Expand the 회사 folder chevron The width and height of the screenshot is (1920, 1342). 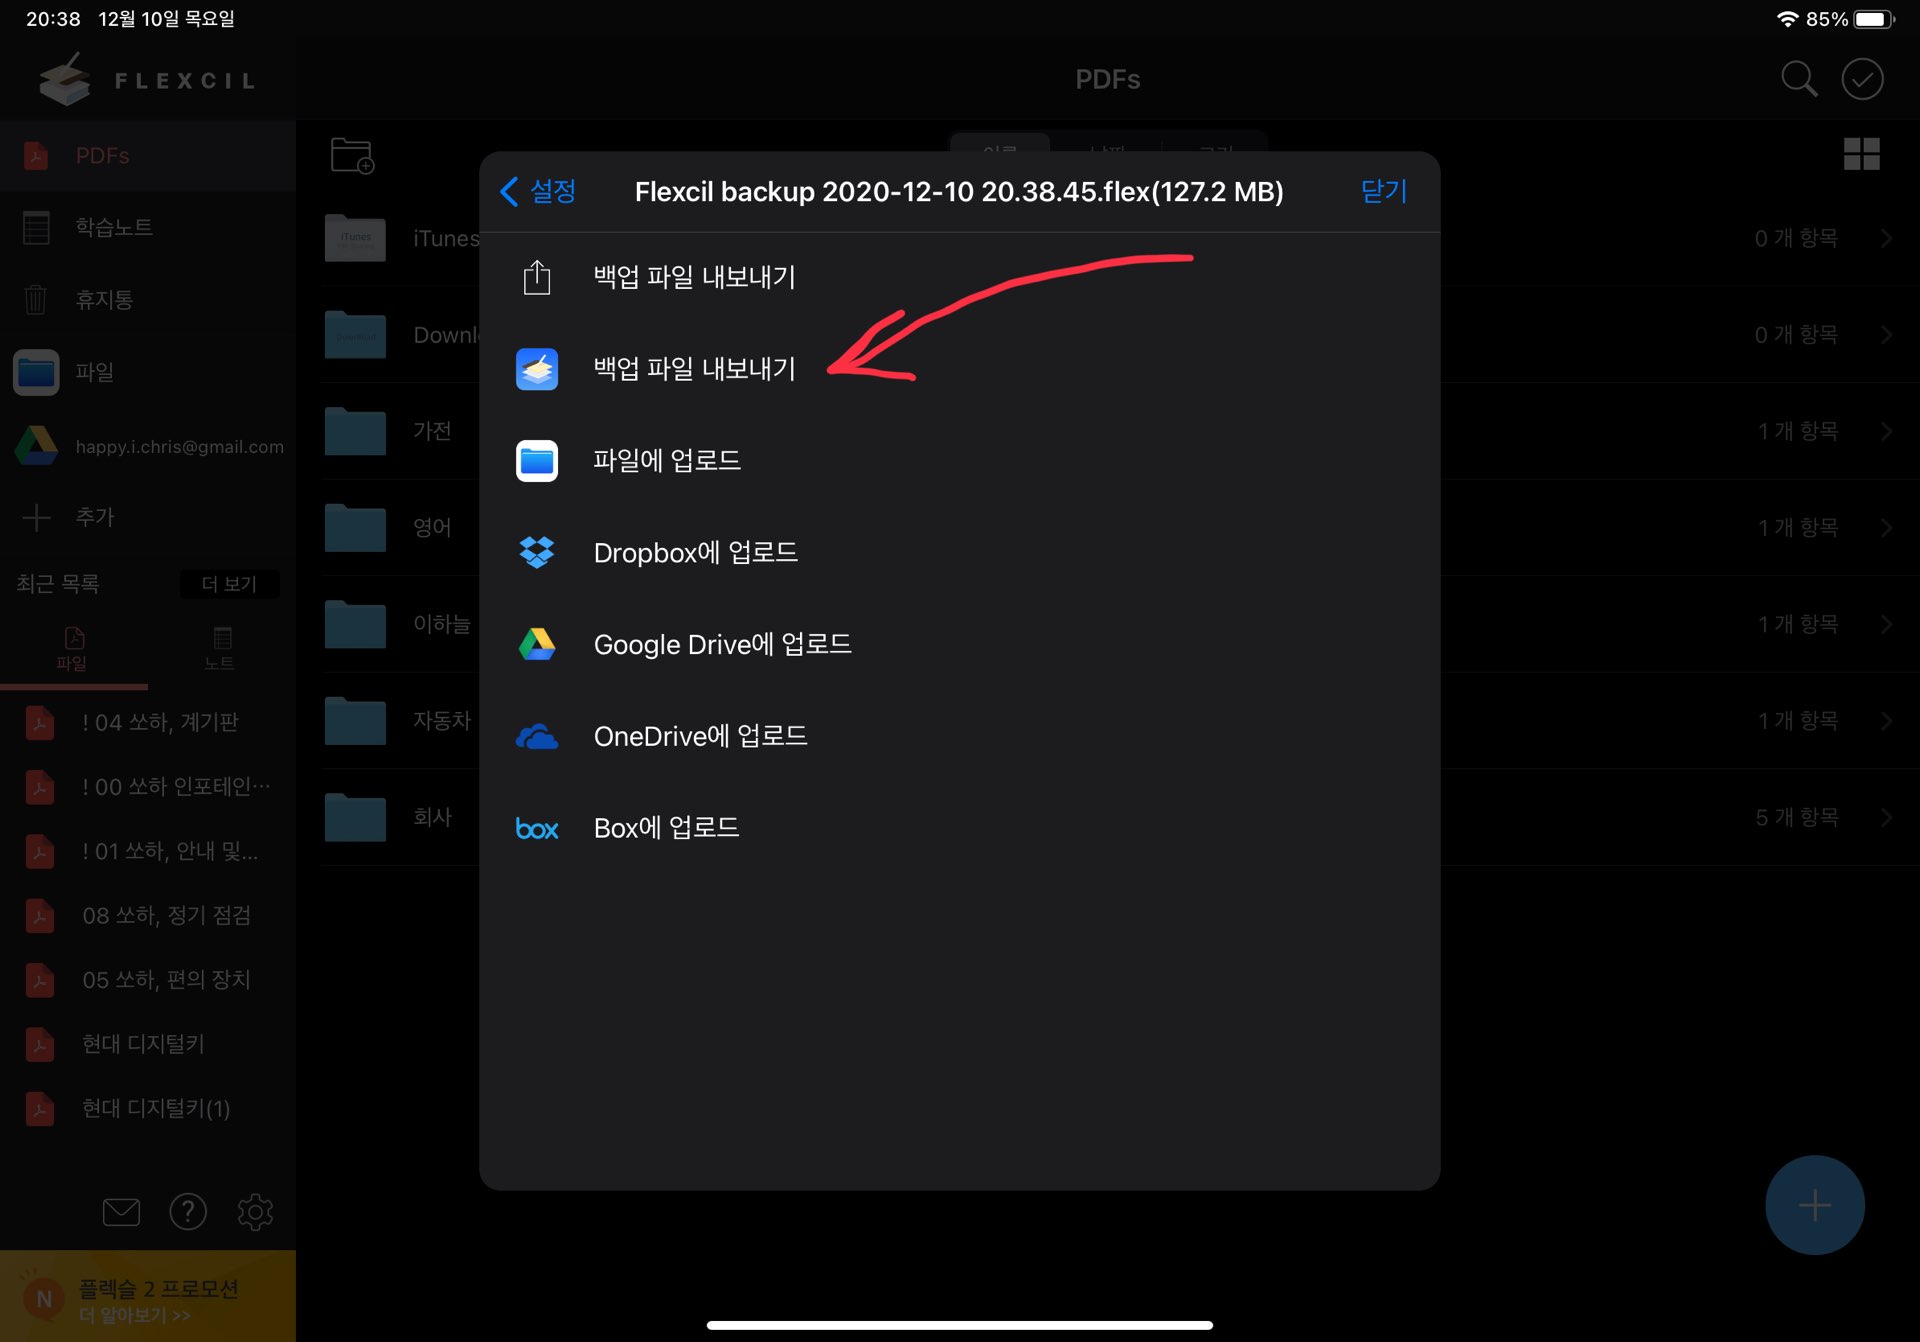pyautogui.click(x=1886, y=817)
